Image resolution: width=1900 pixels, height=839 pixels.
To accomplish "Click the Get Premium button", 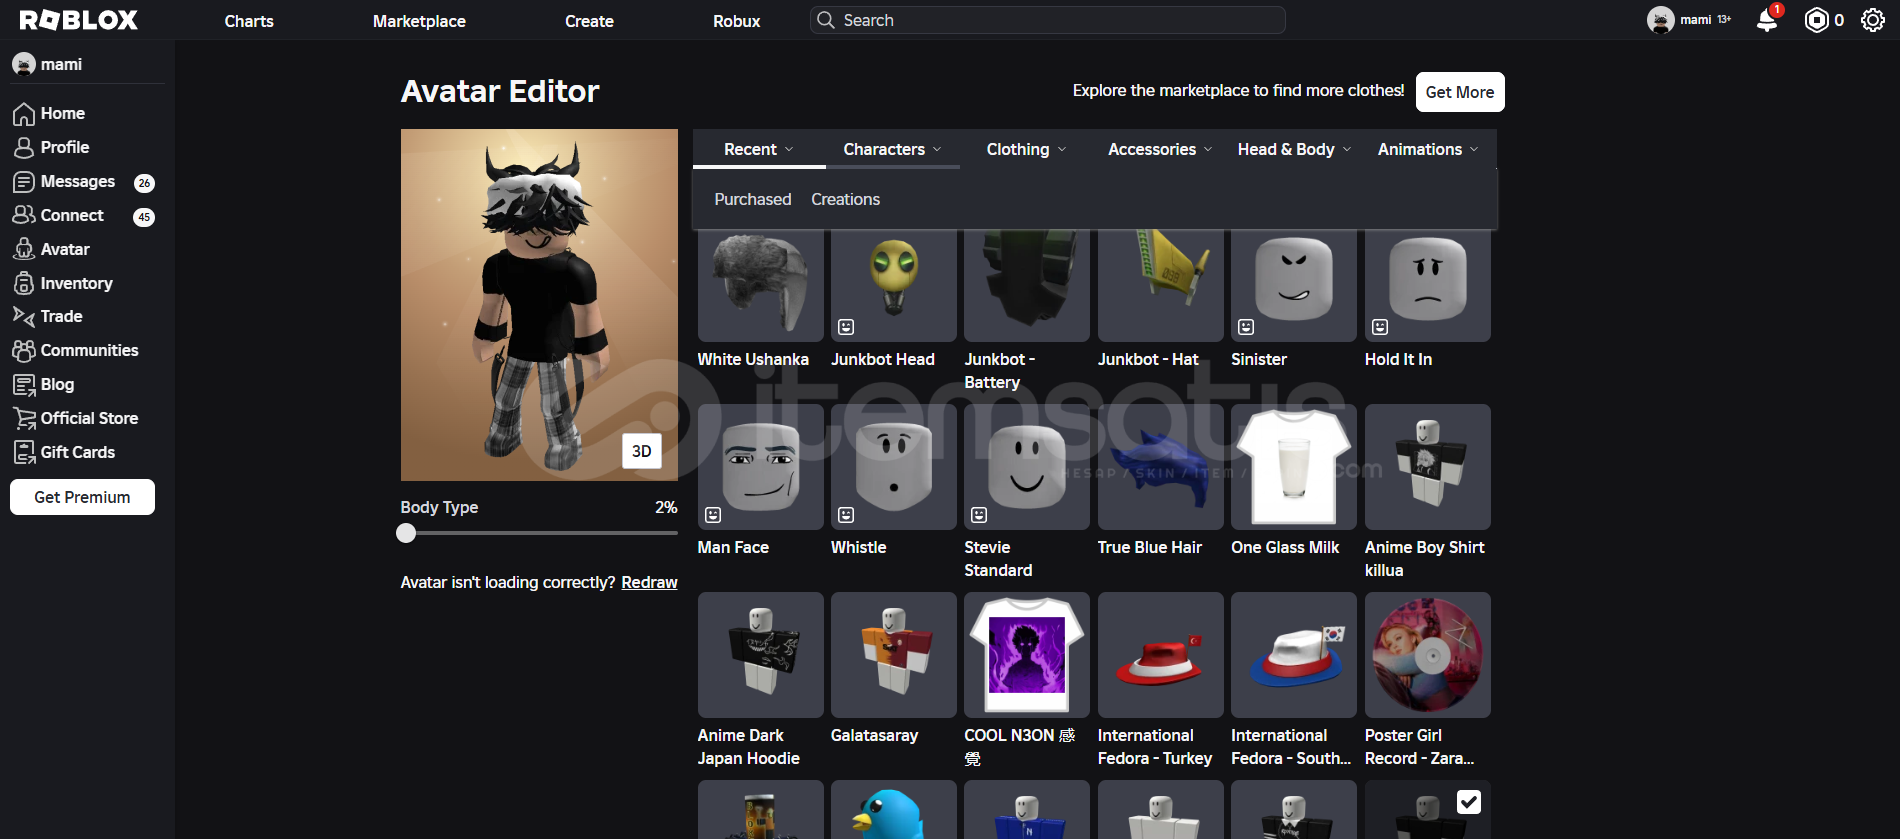I will (82, 497).
